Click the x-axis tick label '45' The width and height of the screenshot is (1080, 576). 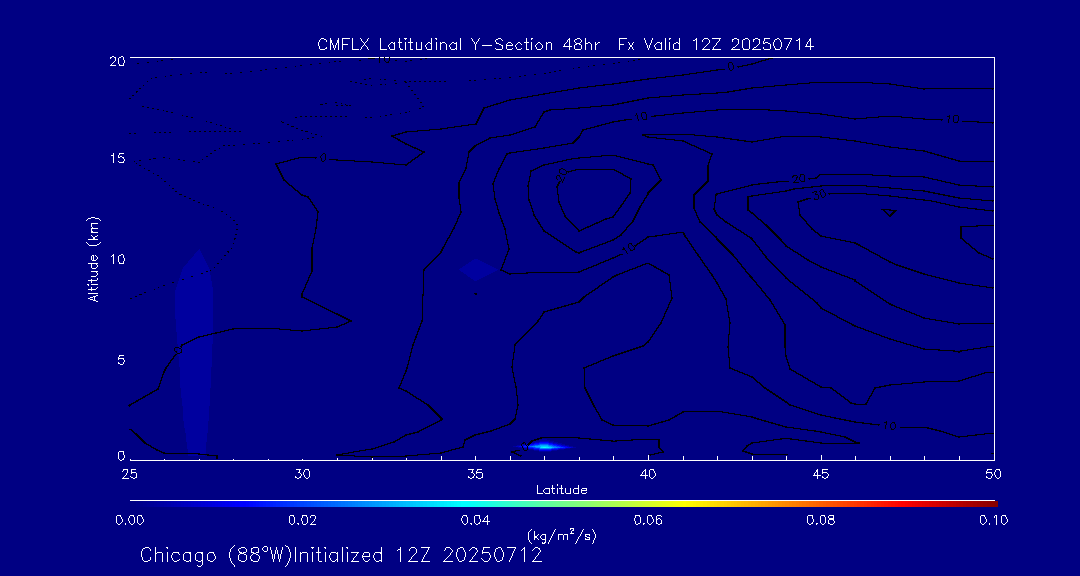tap(821, 474)
